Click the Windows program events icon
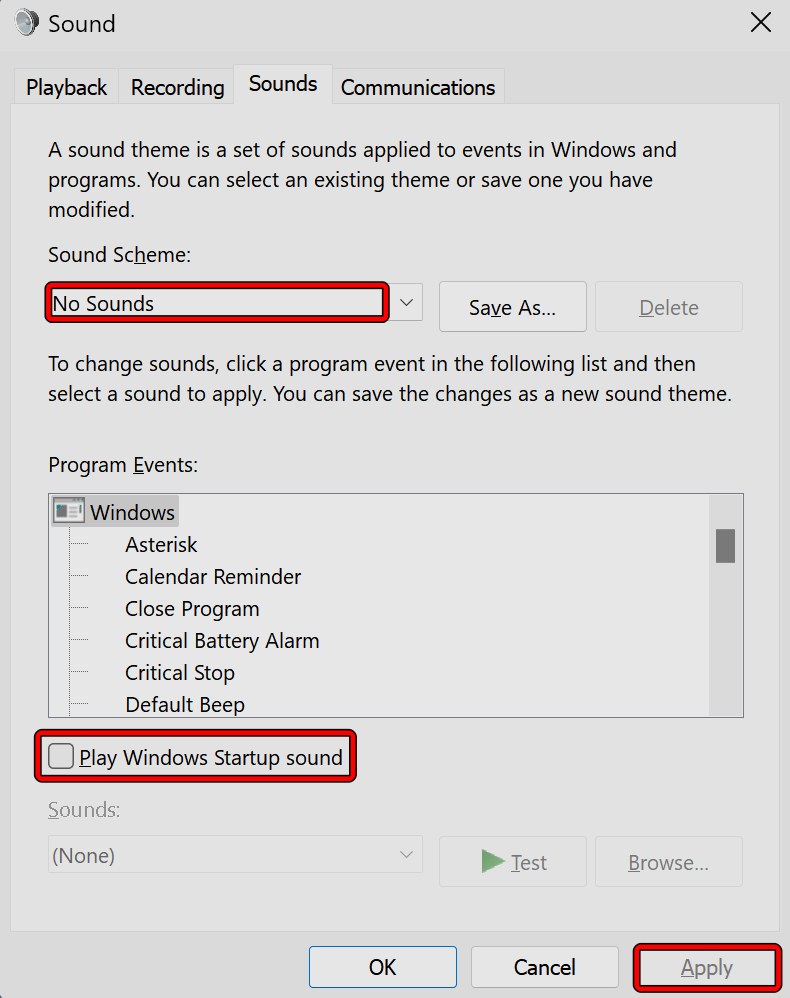 (68, 512)
